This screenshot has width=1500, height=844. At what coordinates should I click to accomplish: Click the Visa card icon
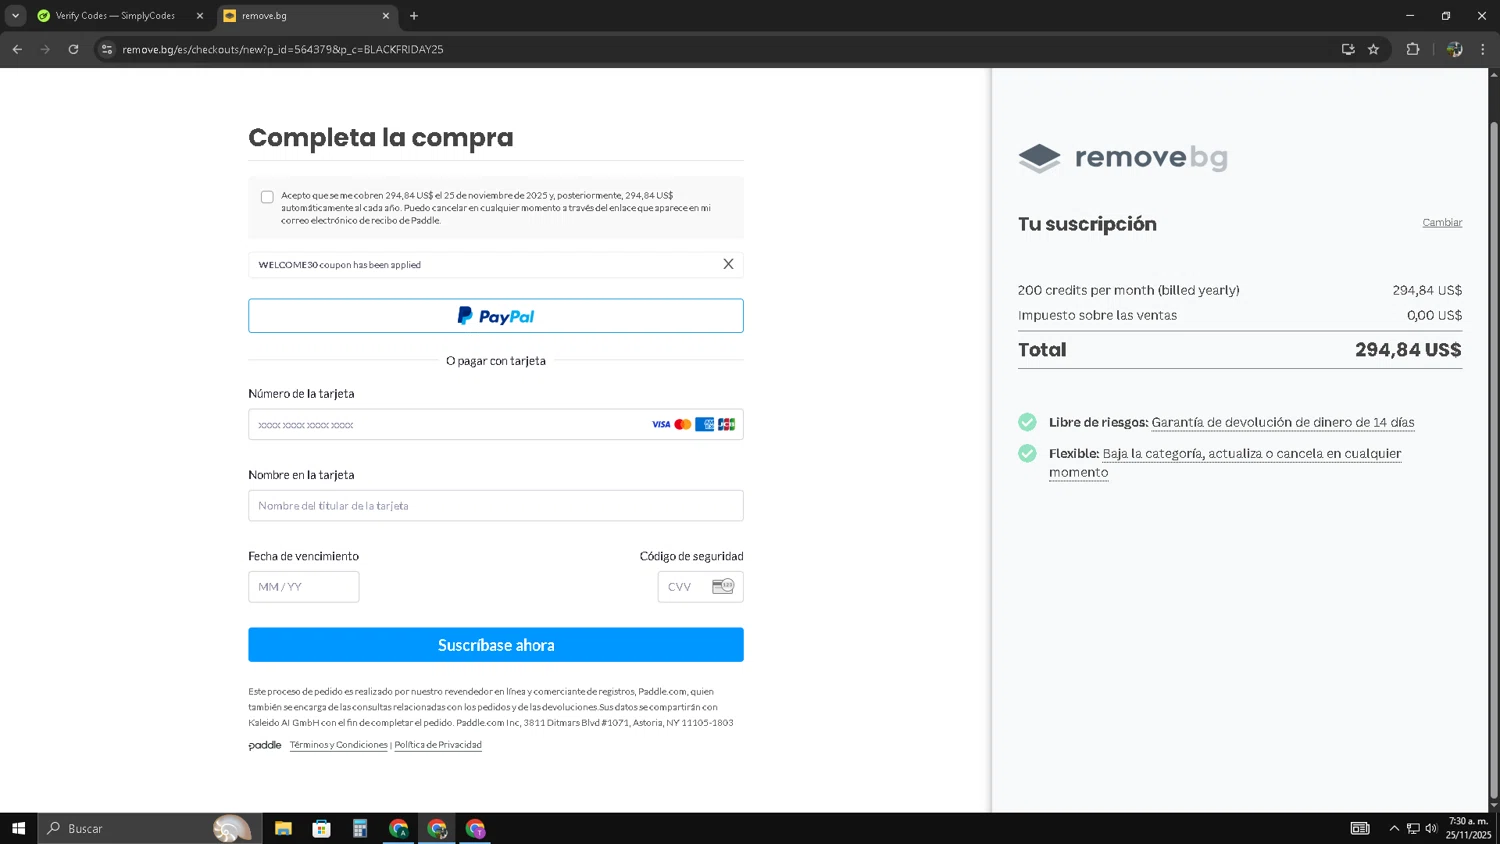tap(661, 424)
